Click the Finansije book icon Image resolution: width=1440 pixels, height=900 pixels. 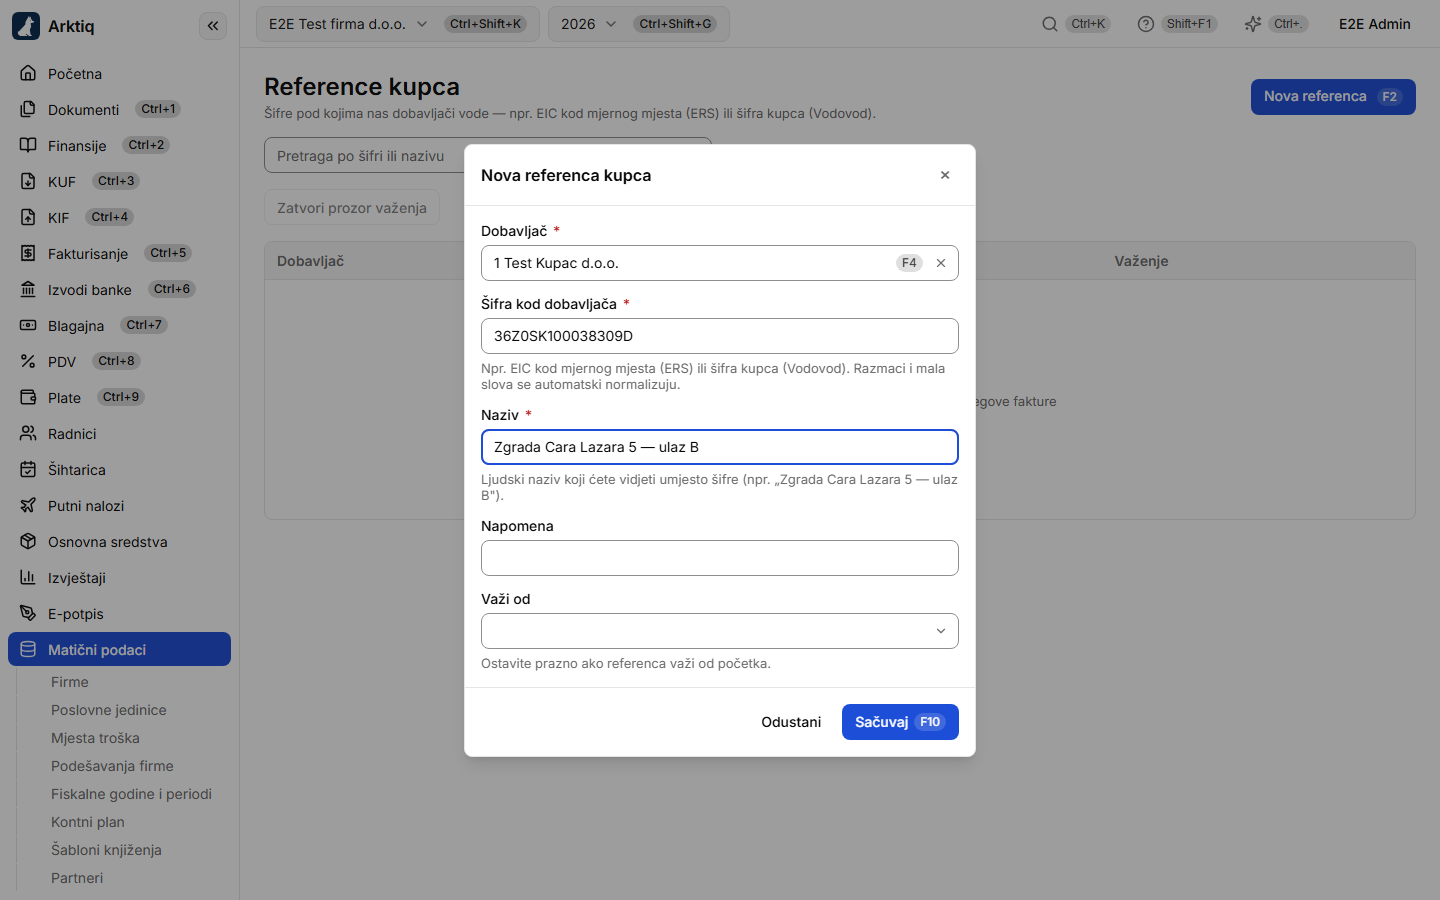coord(28,146)
